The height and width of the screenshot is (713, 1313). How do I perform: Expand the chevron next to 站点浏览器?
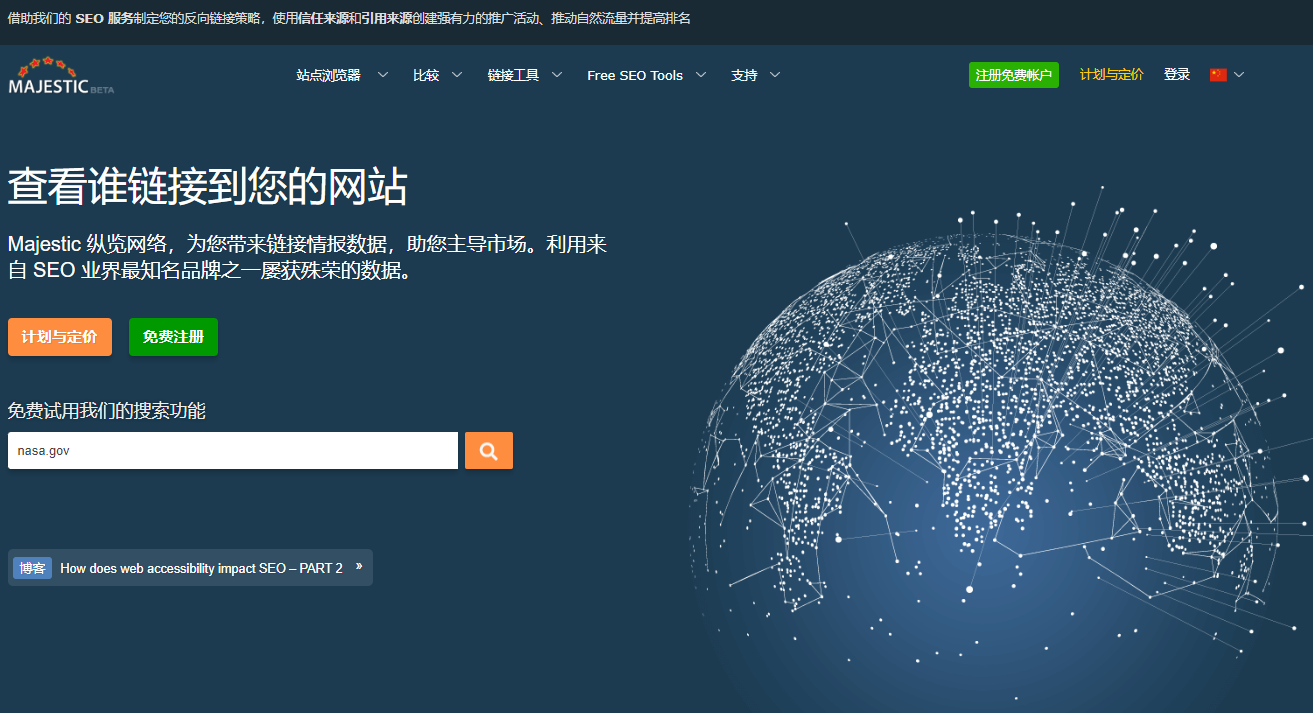pos(383,75)
